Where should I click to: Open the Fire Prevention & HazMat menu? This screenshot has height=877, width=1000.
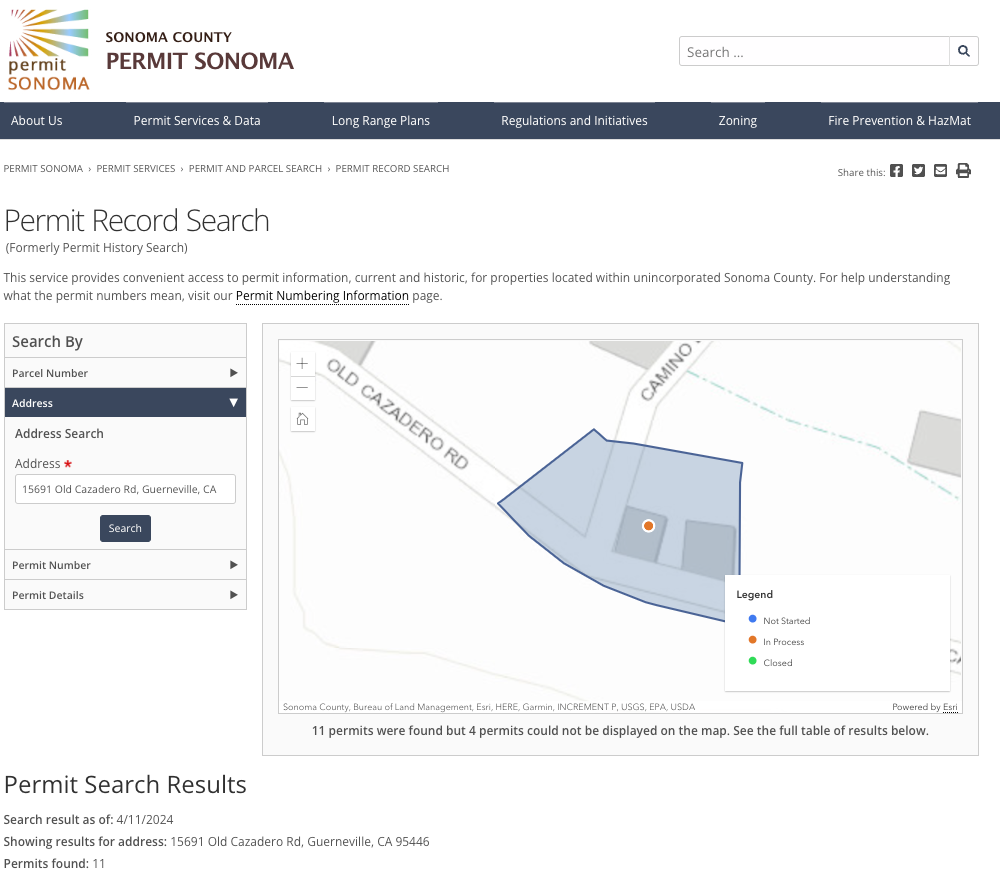click(899, 121)
